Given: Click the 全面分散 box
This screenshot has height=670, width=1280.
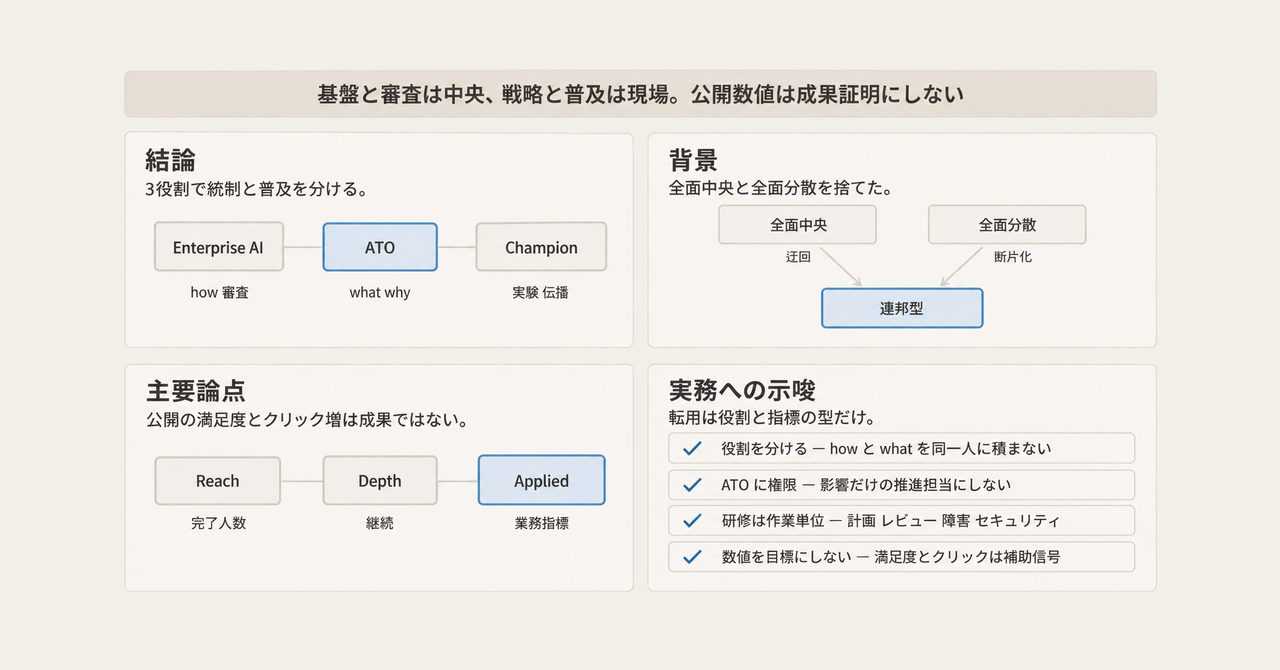Looking at the screenshot, I should pos(1007,225).
